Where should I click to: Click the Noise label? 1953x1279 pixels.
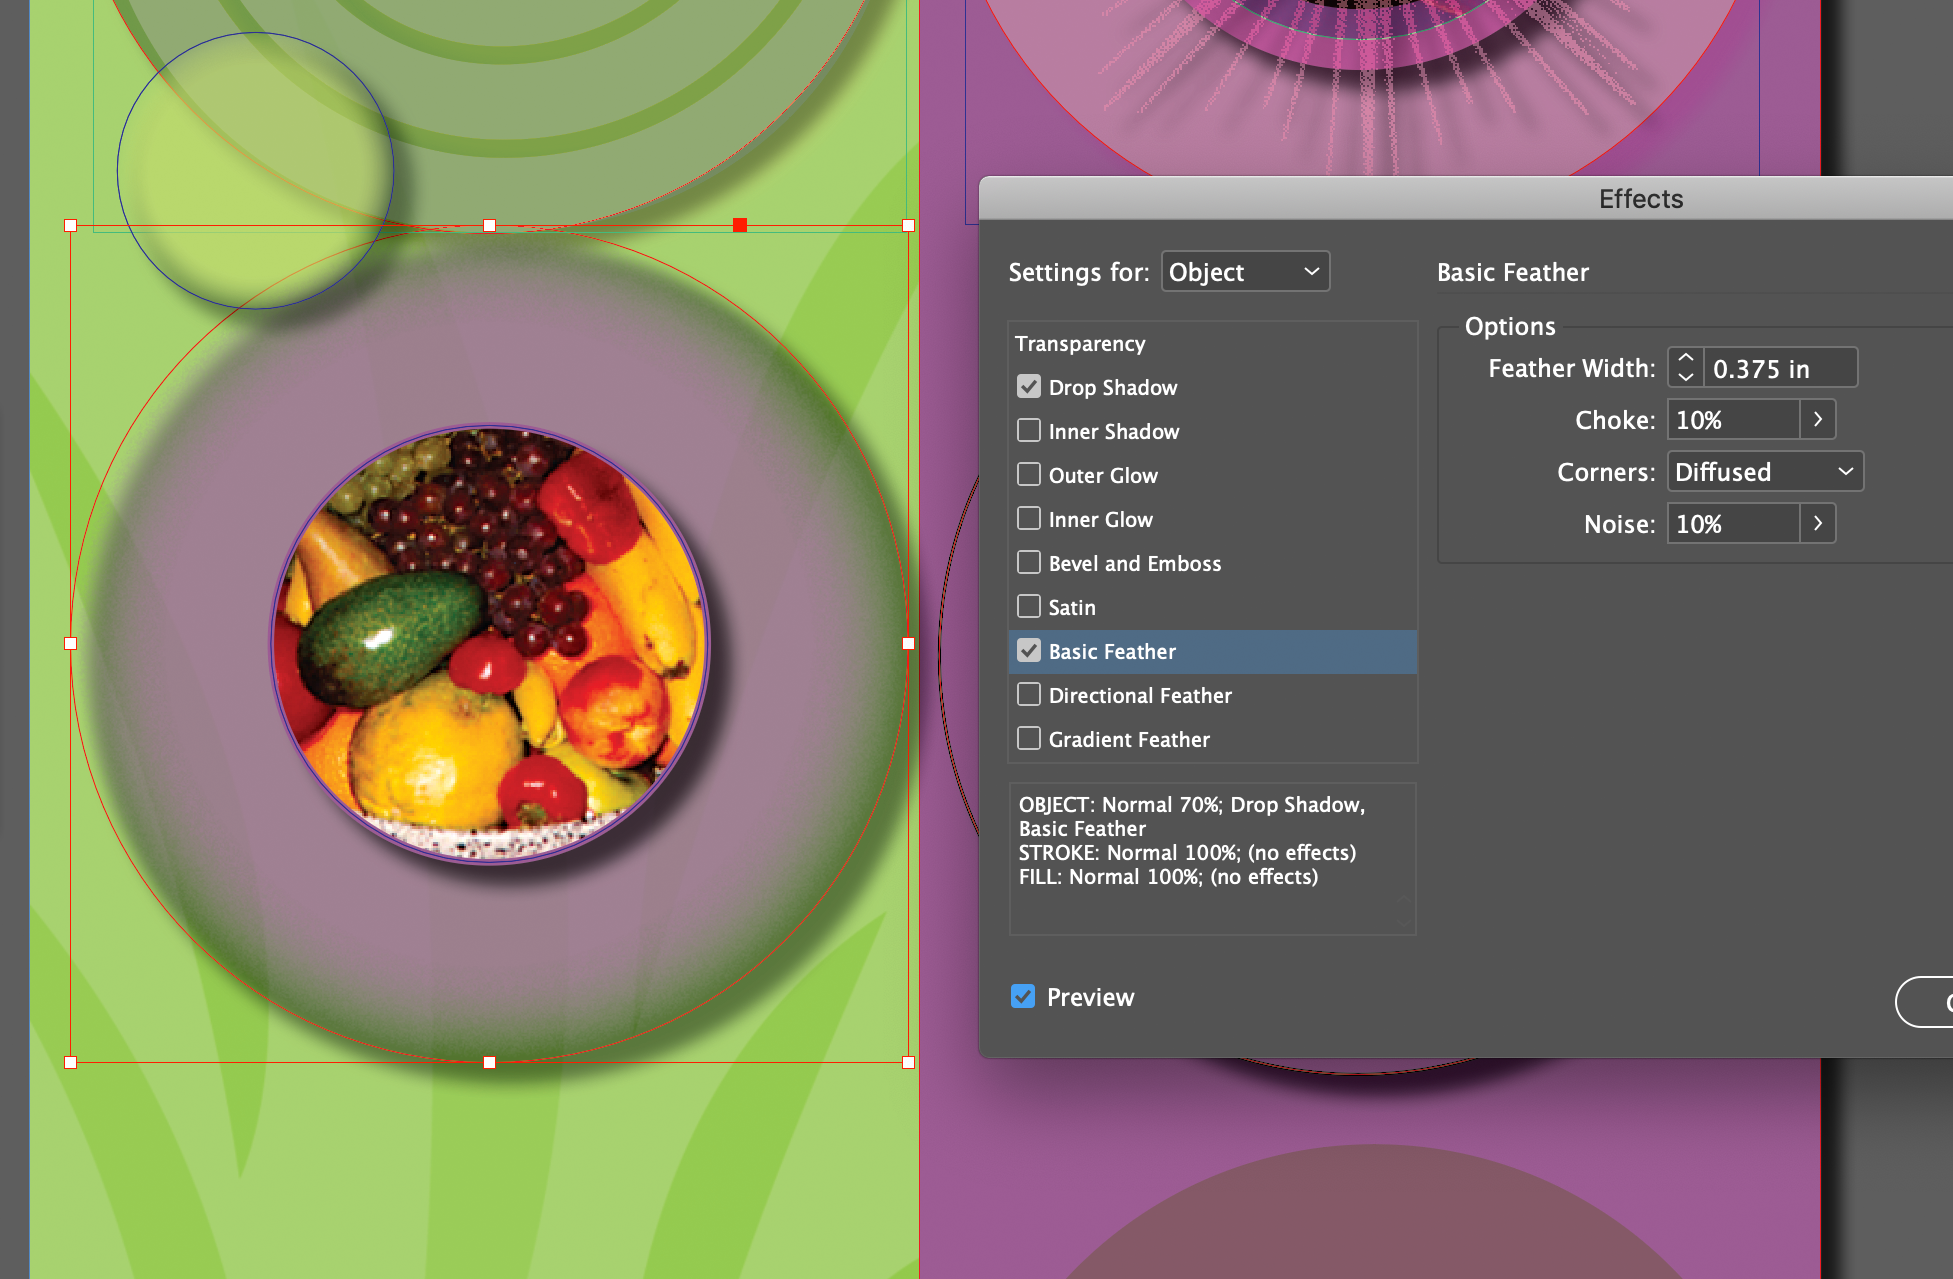1620,525
